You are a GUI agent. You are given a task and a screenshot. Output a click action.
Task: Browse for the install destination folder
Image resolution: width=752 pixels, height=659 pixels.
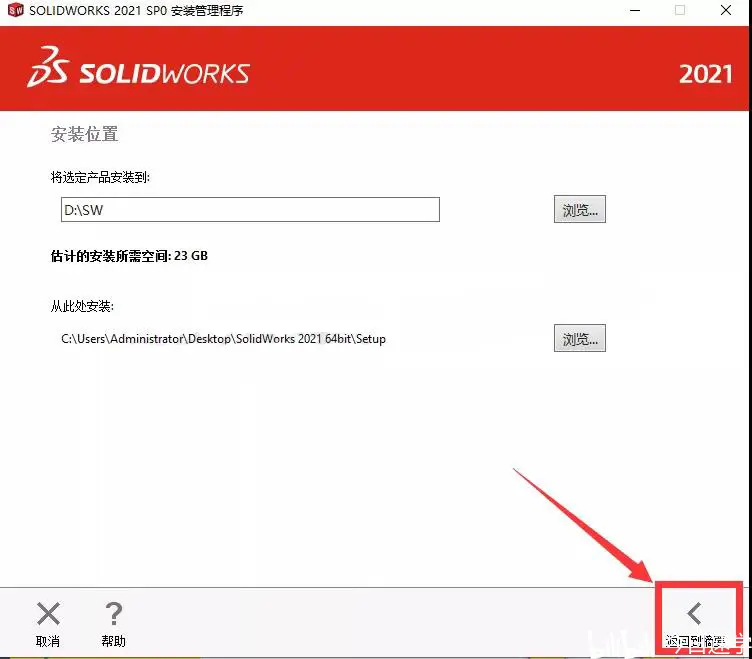pos(579,209)
